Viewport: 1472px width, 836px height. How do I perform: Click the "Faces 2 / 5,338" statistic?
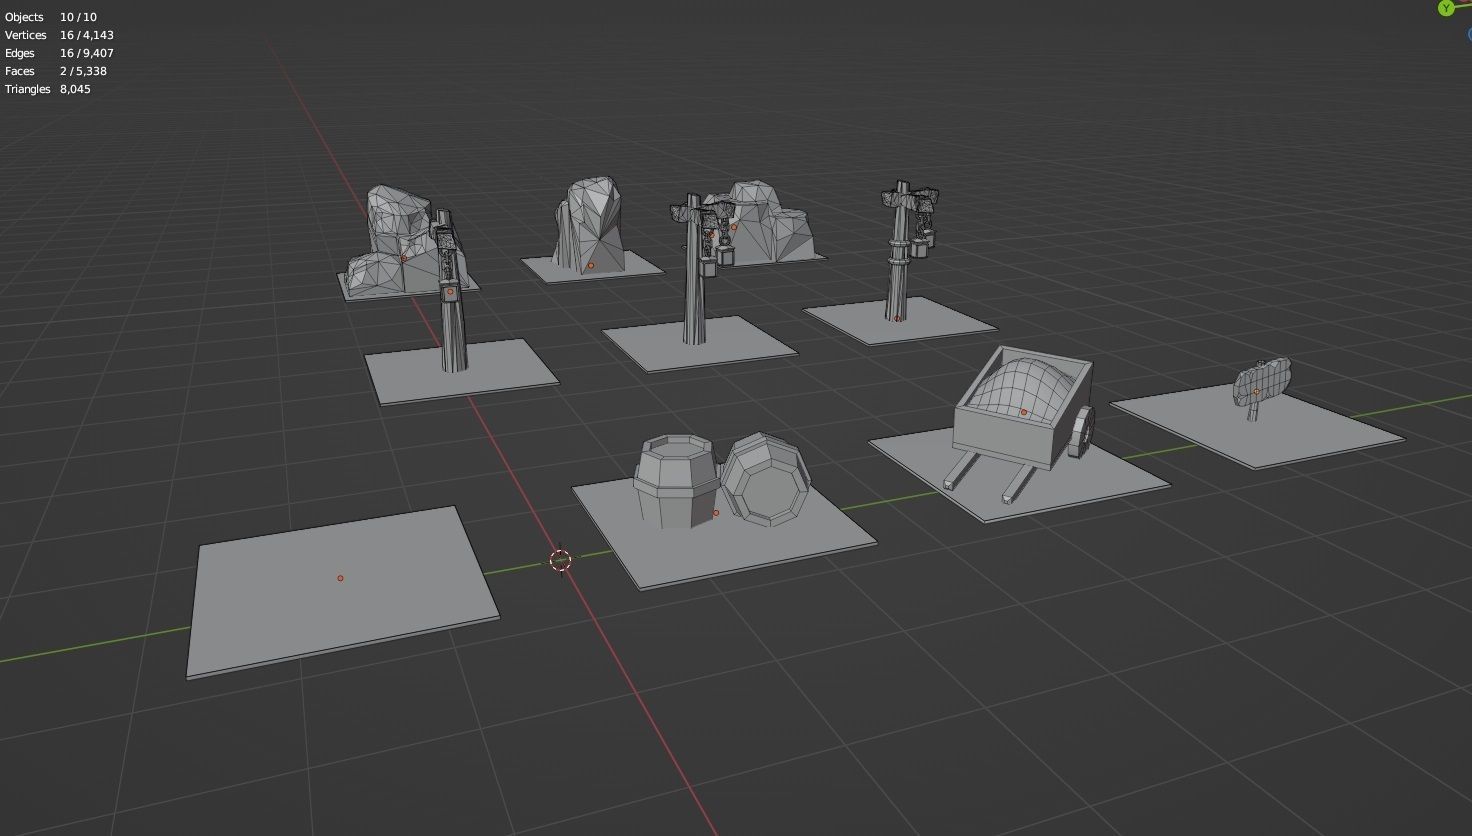[55, 71]
